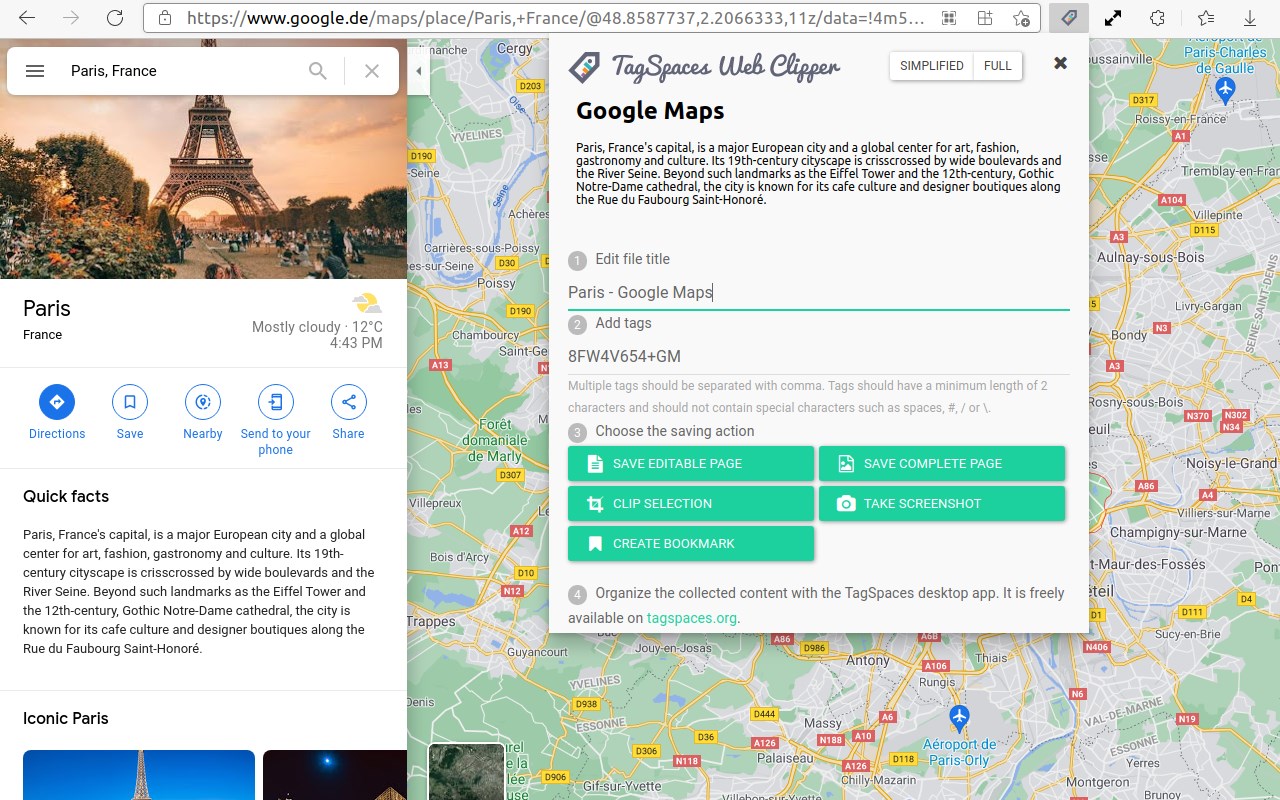Click Forêt domaniale de Marly label
The height and width of the screenshot is (800, 1280).
495,440
